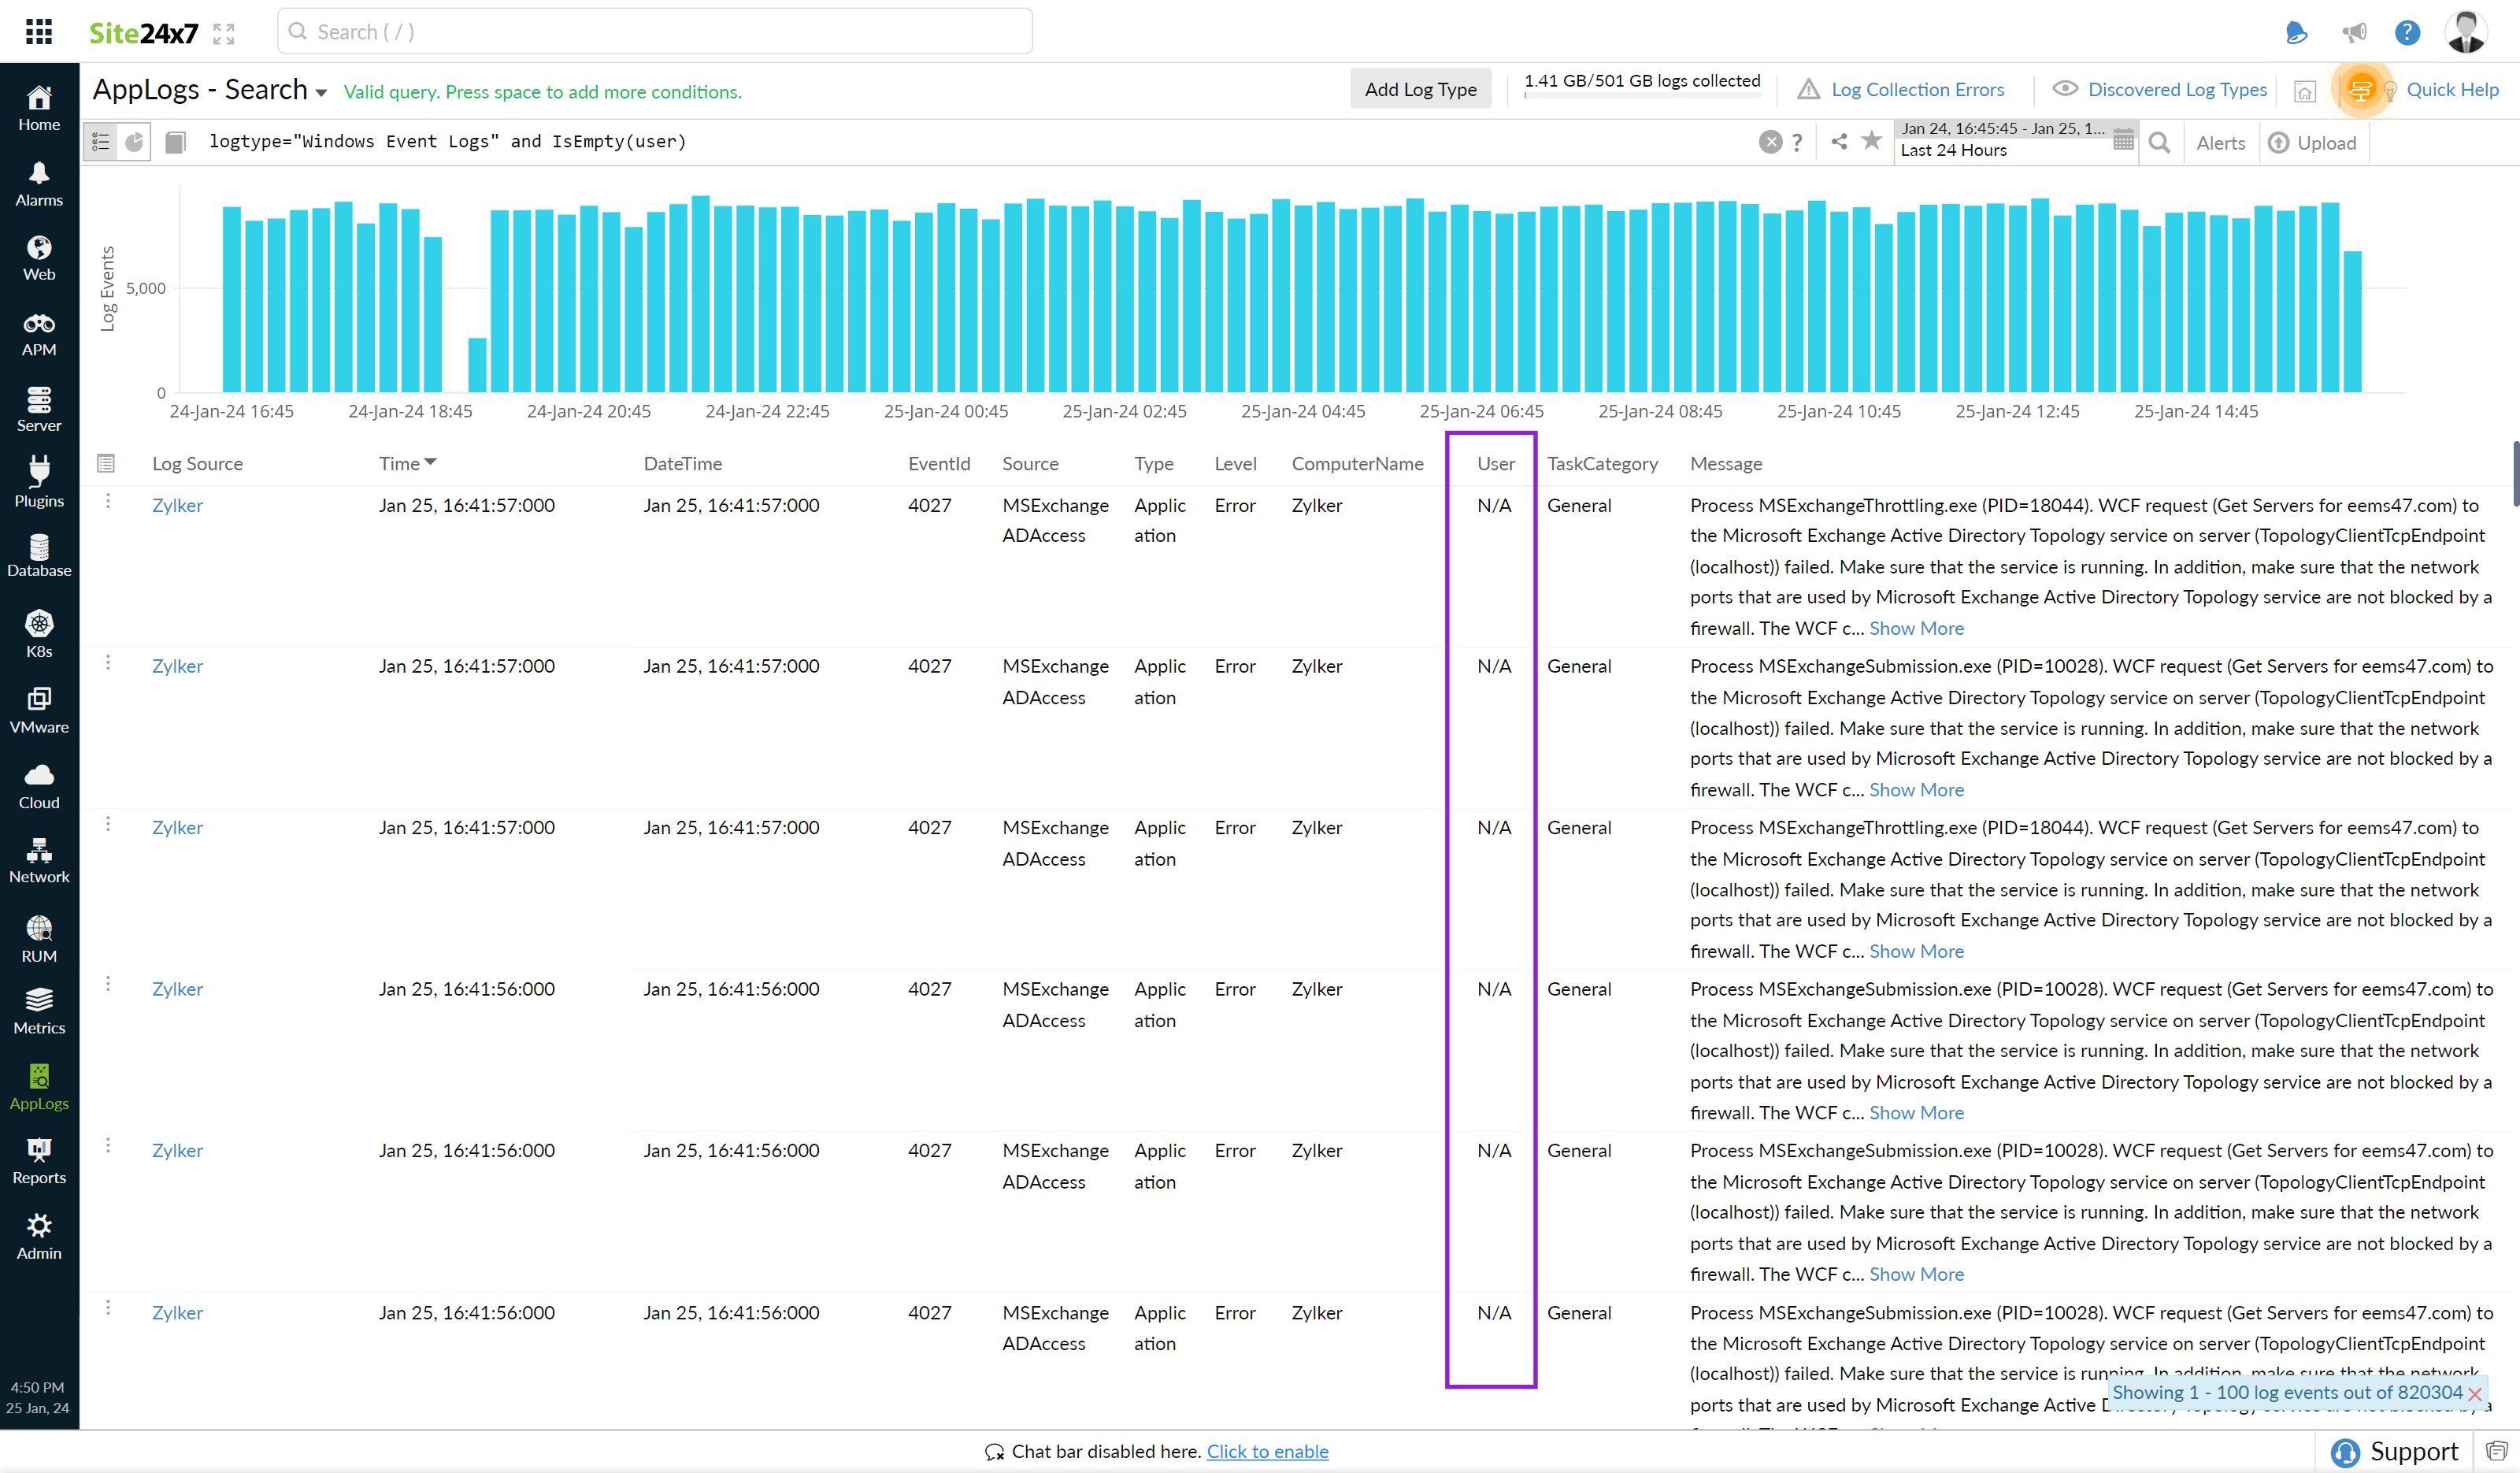Open the app grid launcher icon

point(39,32)
